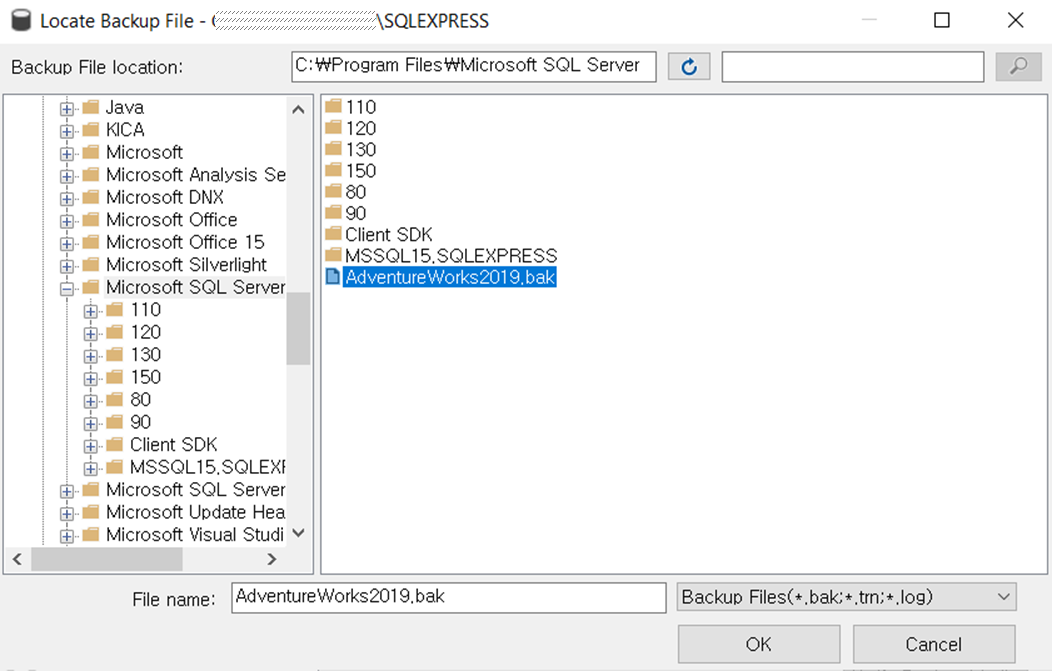1052x671 pixels.
Task: Expand the Client SDK tree node
Action: [91, 446]
